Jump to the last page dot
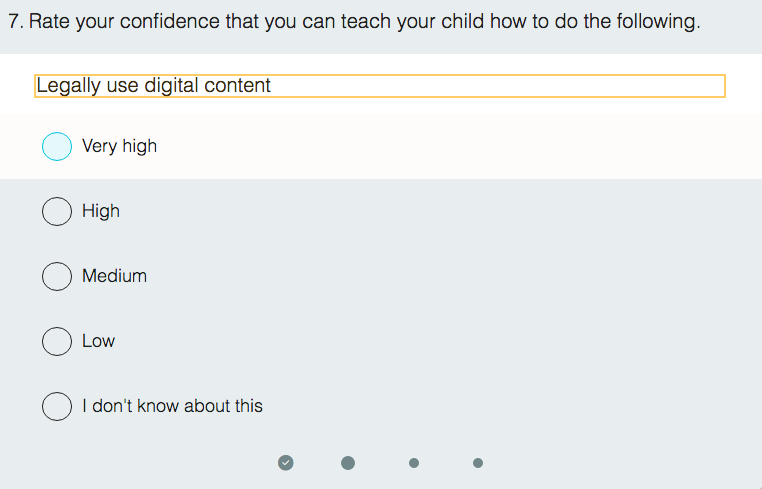Image resolution: width=762 pixels, height=489 pixels. (478, 463)
